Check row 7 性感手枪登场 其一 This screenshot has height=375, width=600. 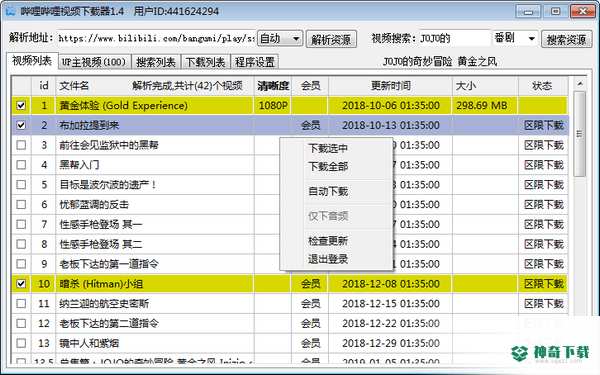21,224
